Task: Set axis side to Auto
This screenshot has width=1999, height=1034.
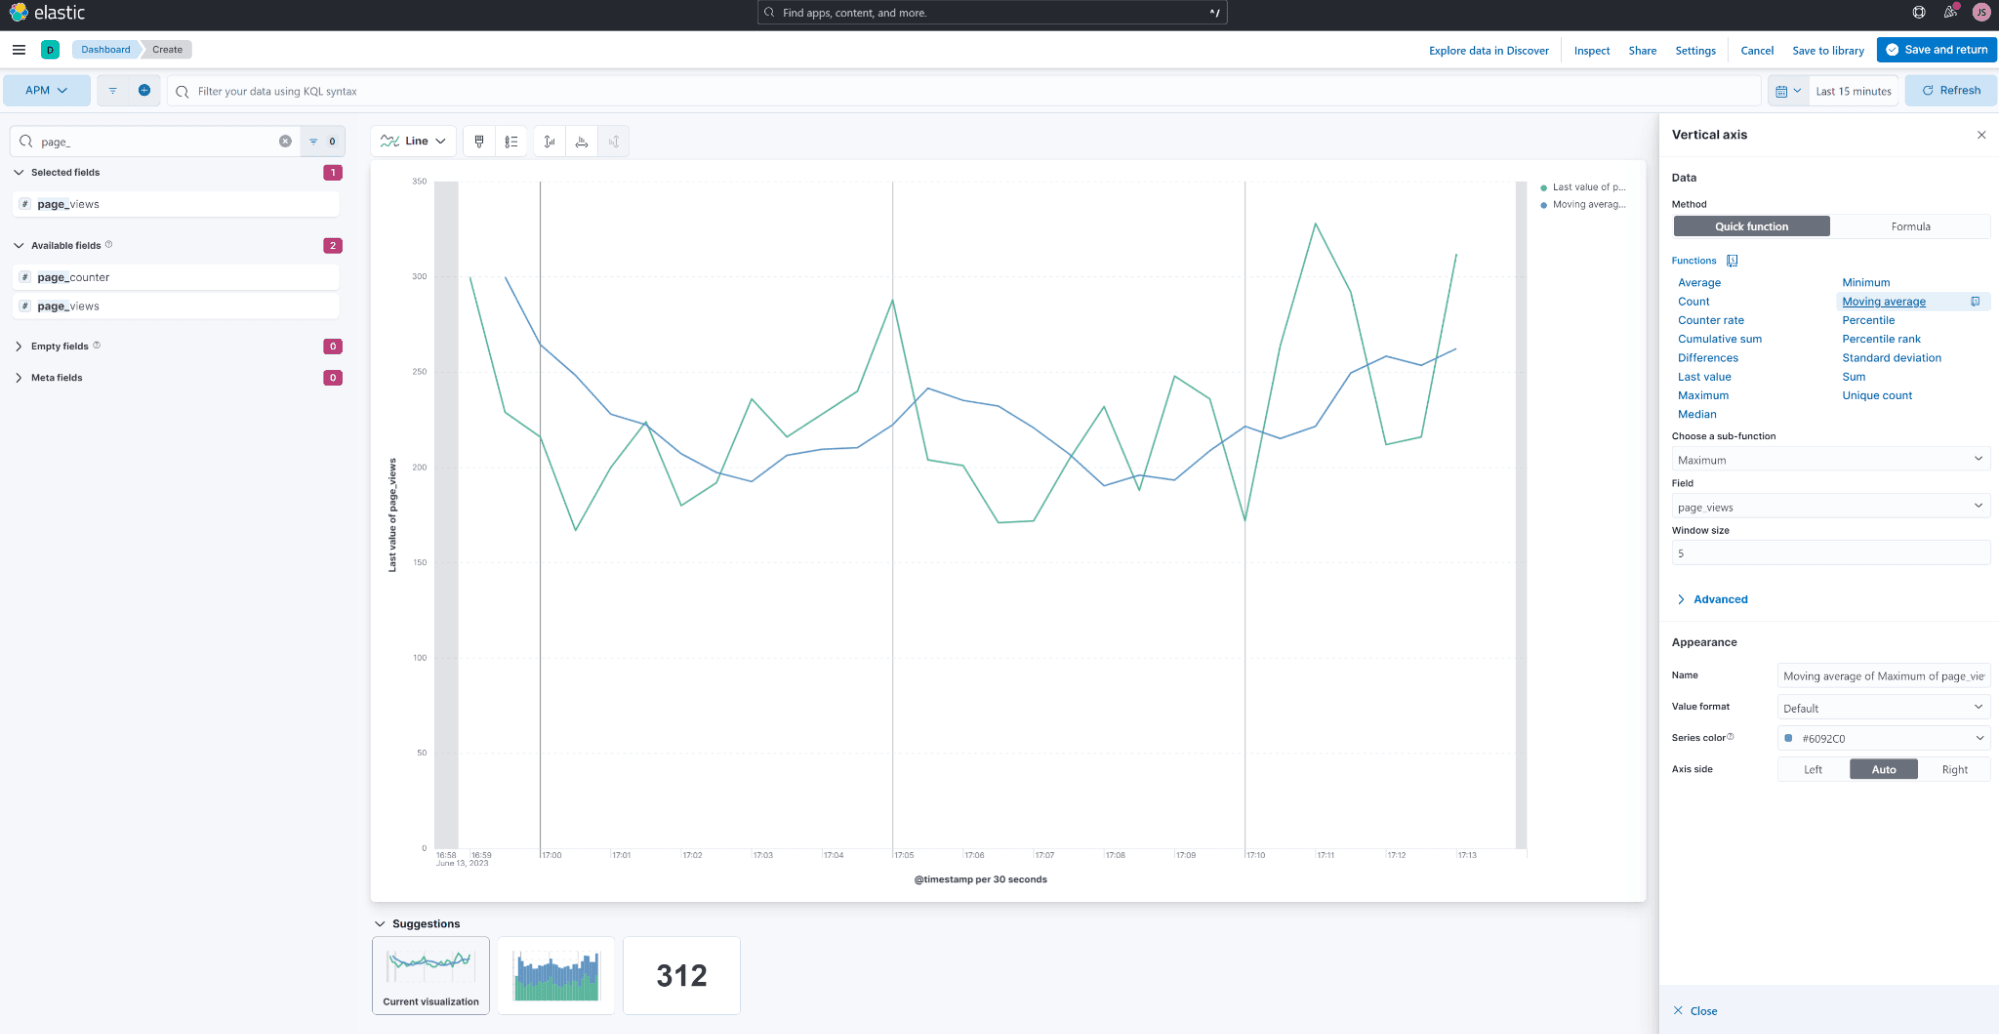Action: coord(1884,769)
